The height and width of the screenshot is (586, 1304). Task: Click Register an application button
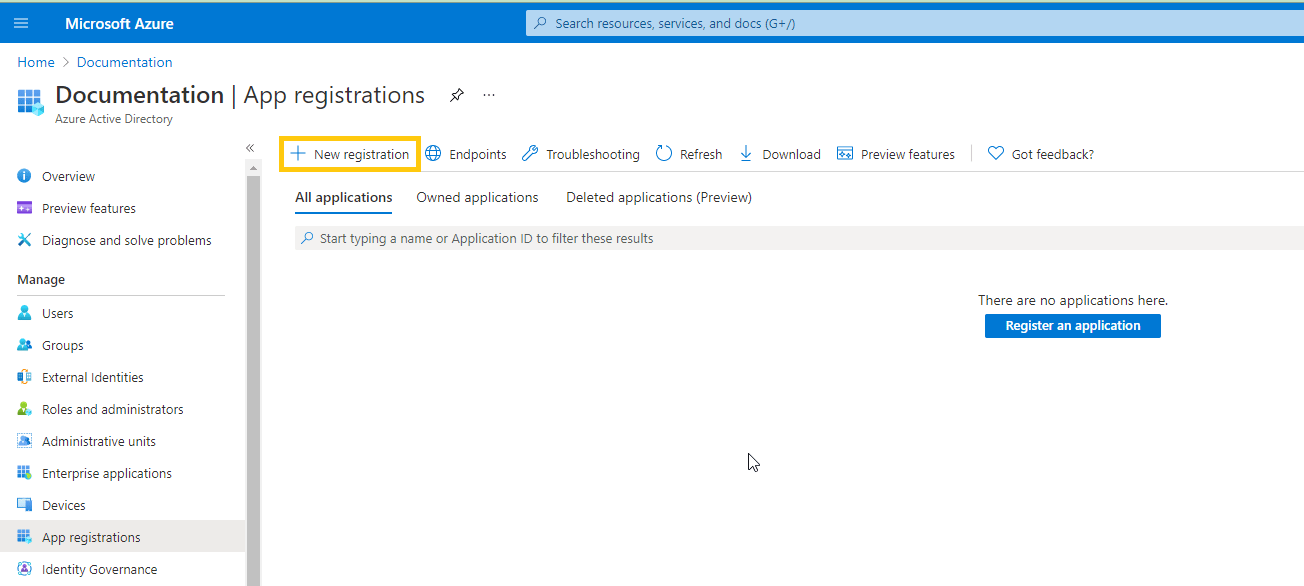pos(1073,326)
